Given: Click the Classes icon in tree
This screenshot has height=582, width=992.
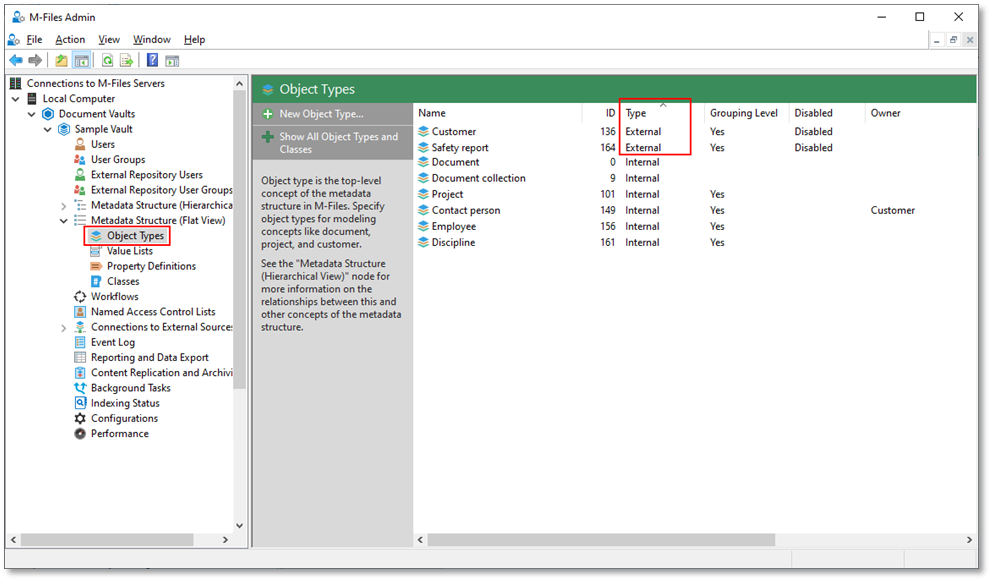Looking at the screenshot, I should pyautogui.click(x=96, y=282).
